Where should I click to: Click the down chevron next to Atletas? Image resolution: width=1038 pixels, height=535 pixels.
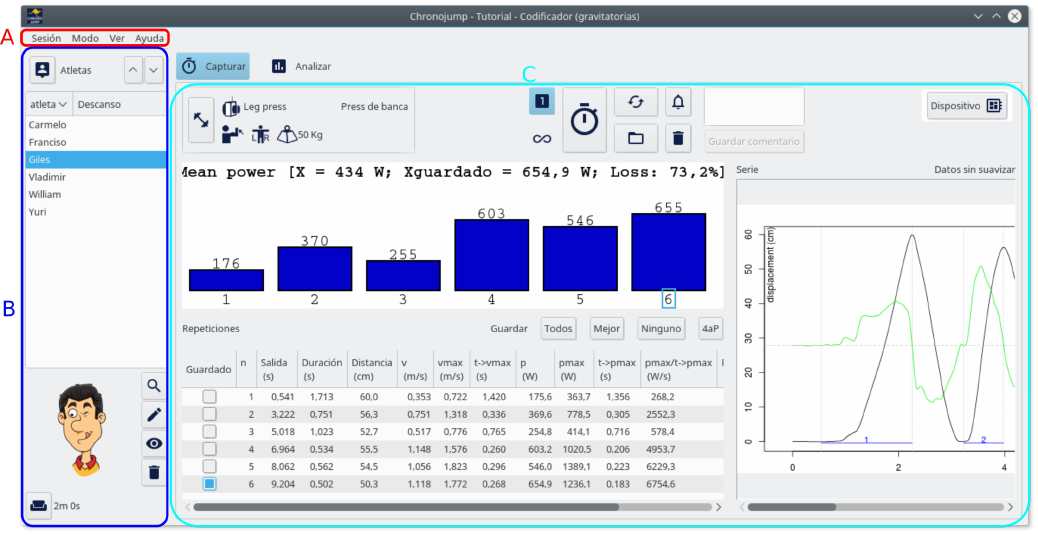coord(153,70)
